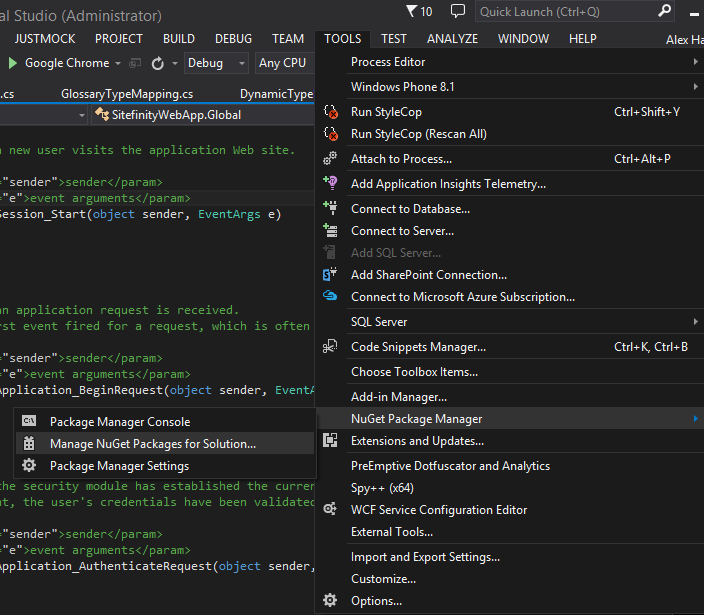Choose Choose Toolbox Items menu item
Screen dimensions: 704x615
(x=510, y=372)
